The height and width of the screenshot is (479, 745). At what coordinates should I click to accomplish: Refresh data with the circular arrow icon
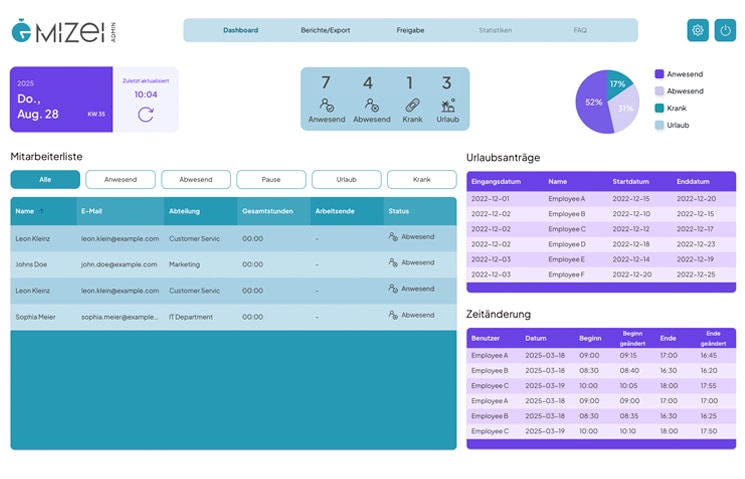(x=146, y=114)
